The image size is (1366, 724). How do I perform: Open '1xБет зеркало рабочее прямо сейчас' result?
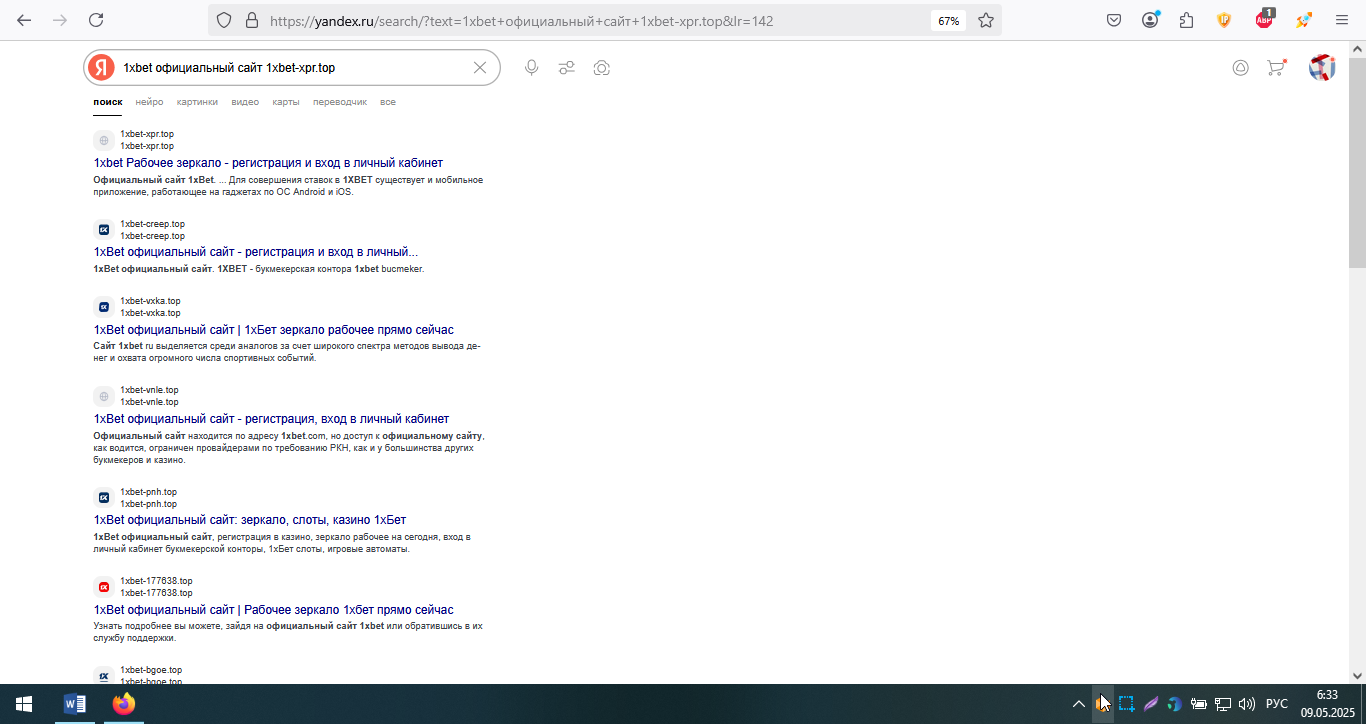(x=274, y=330)
